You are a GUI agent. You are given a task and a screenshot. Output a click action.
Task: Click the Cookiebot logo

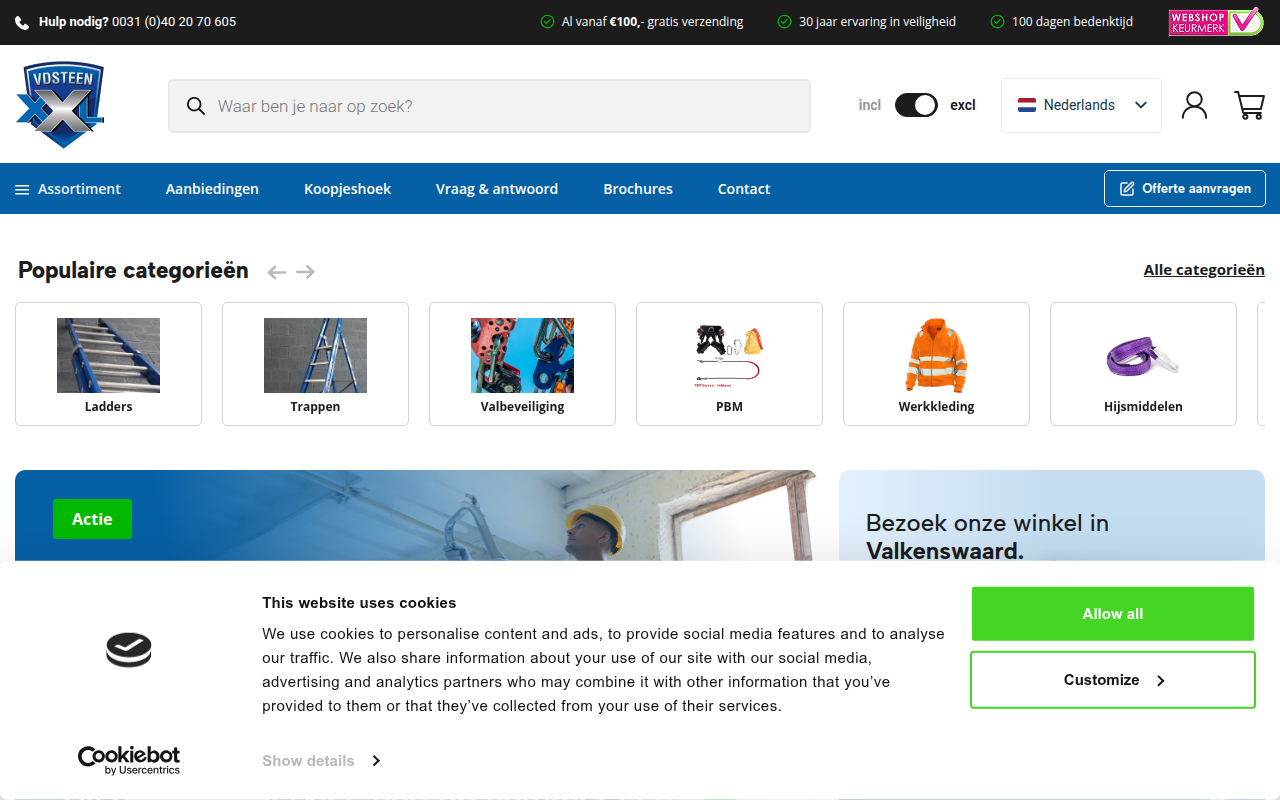point(129,760)
